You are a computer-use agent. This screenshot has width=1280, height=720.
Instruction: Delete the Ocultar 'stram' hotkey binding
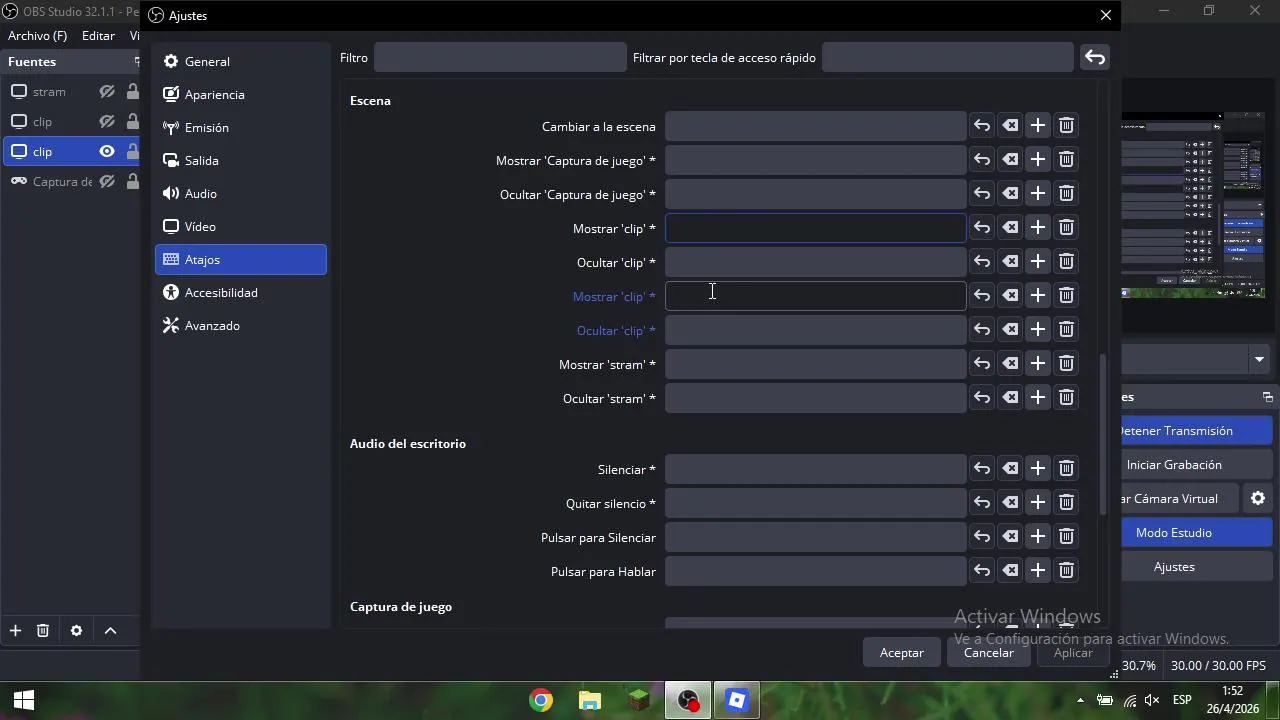point(1066,398)
